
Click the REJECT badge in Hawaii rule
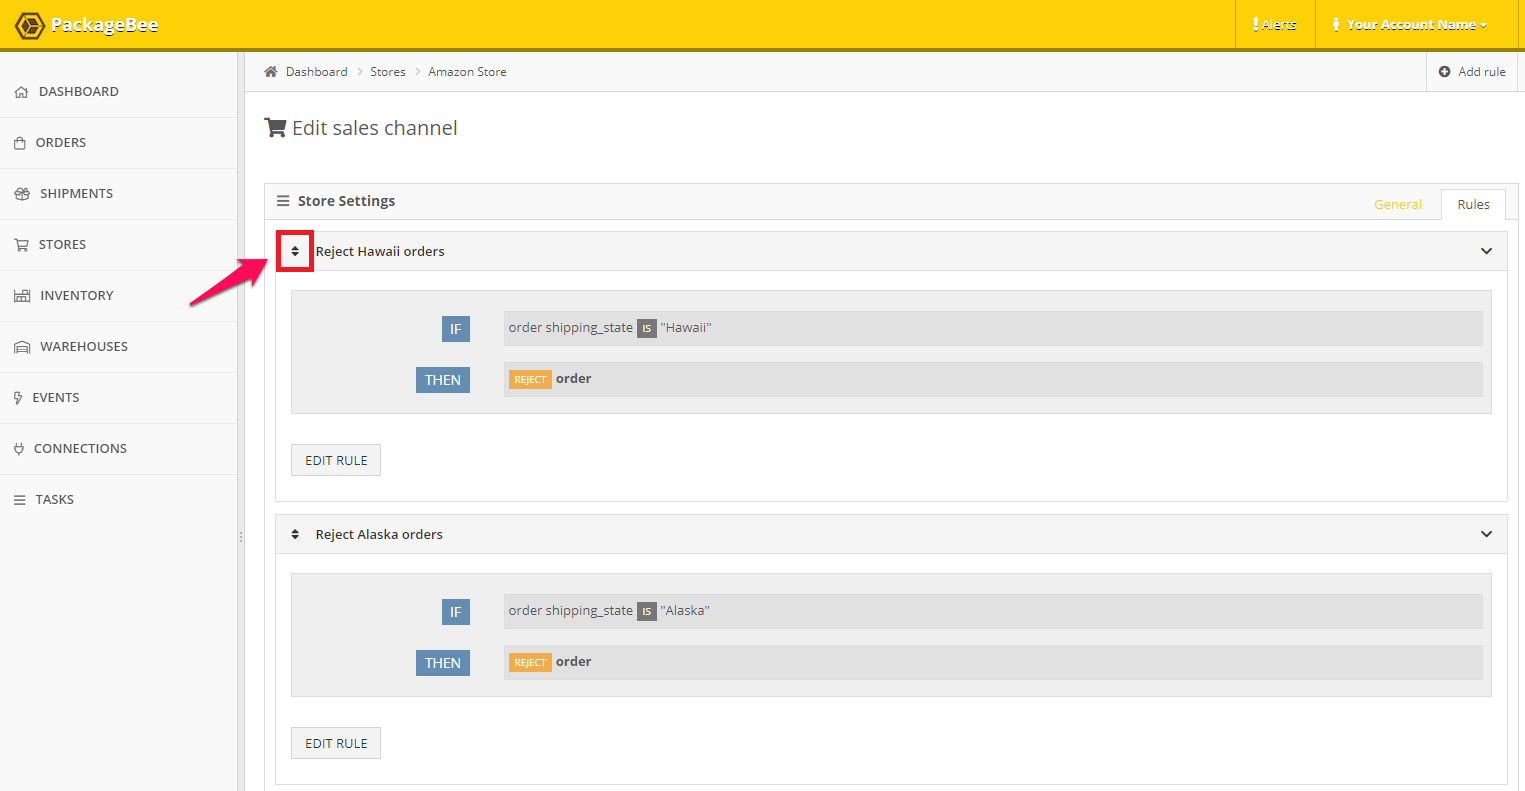pos(530,380)
